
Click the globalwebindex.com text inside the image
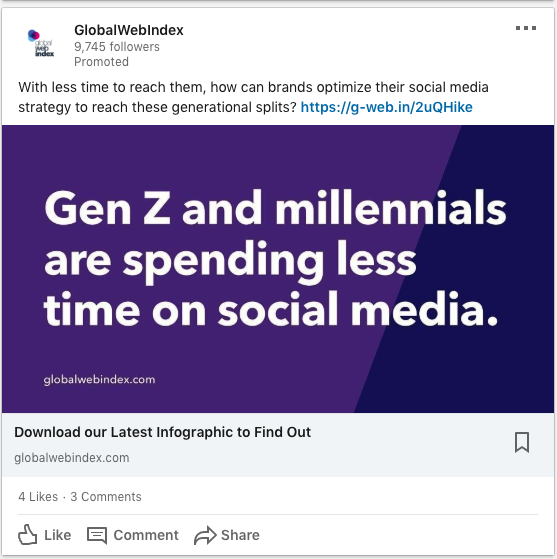99,380
